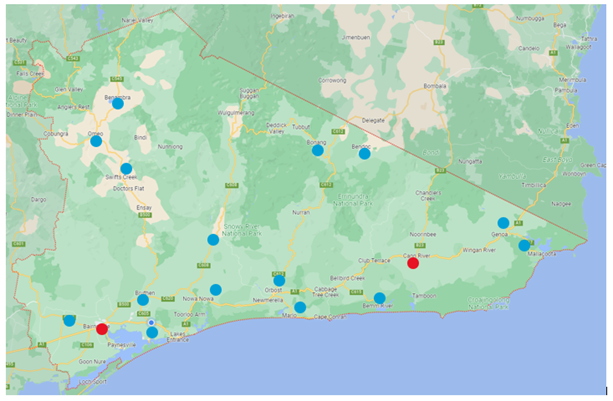The height and width of the screenshot is (401, 613).
Task: Select the blue marker at Marlo
Action: 300,307
